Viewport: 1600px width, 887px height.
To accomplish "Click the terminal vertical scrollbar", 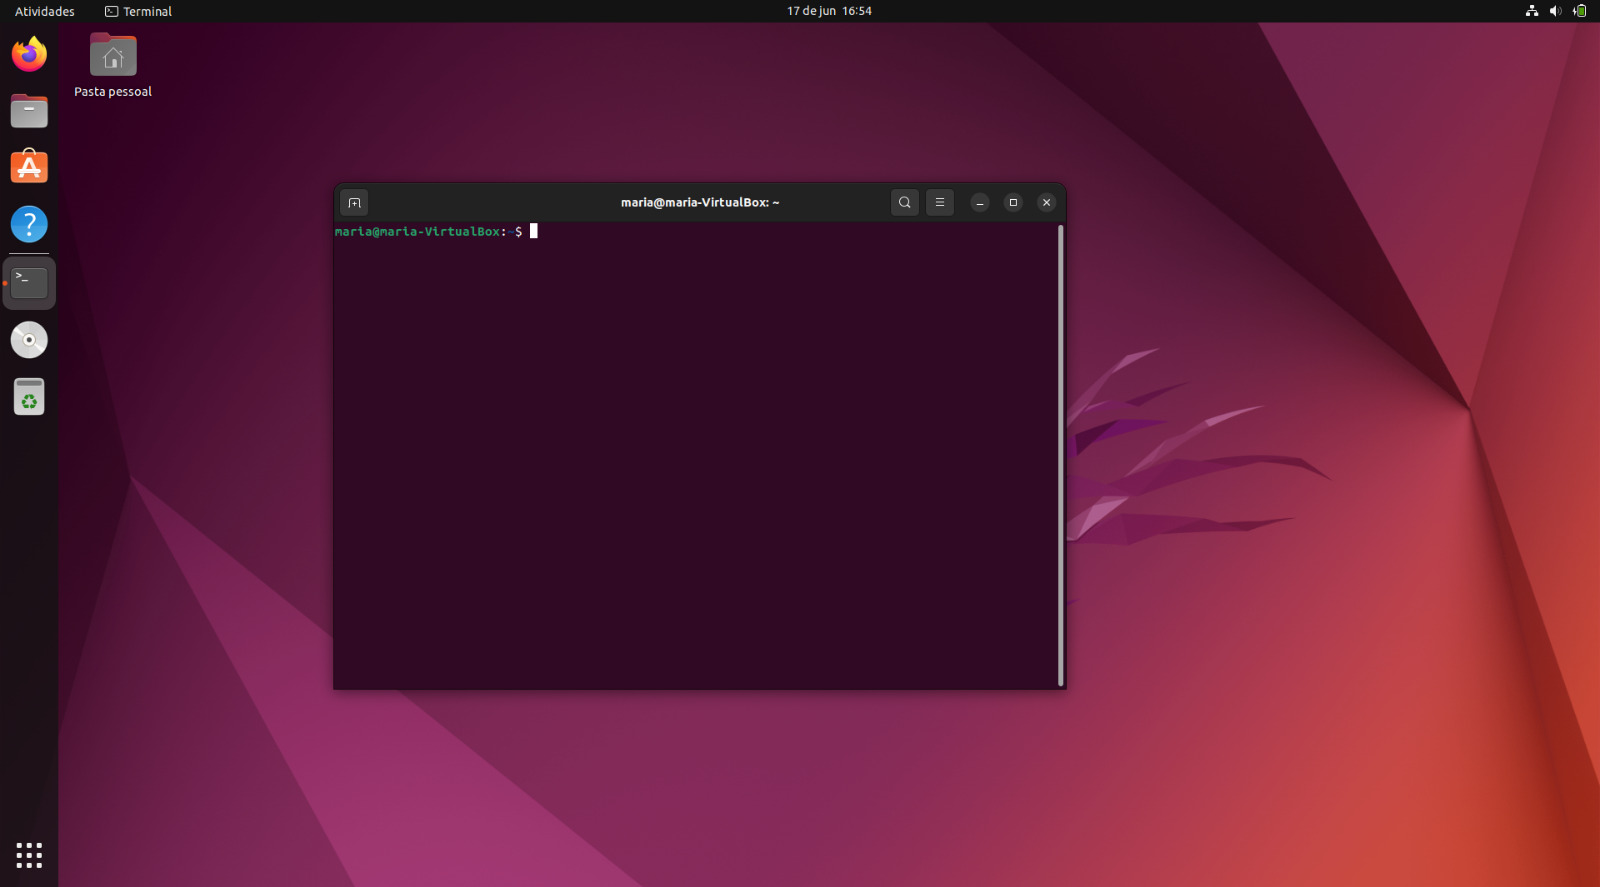I will (1060, 455).
